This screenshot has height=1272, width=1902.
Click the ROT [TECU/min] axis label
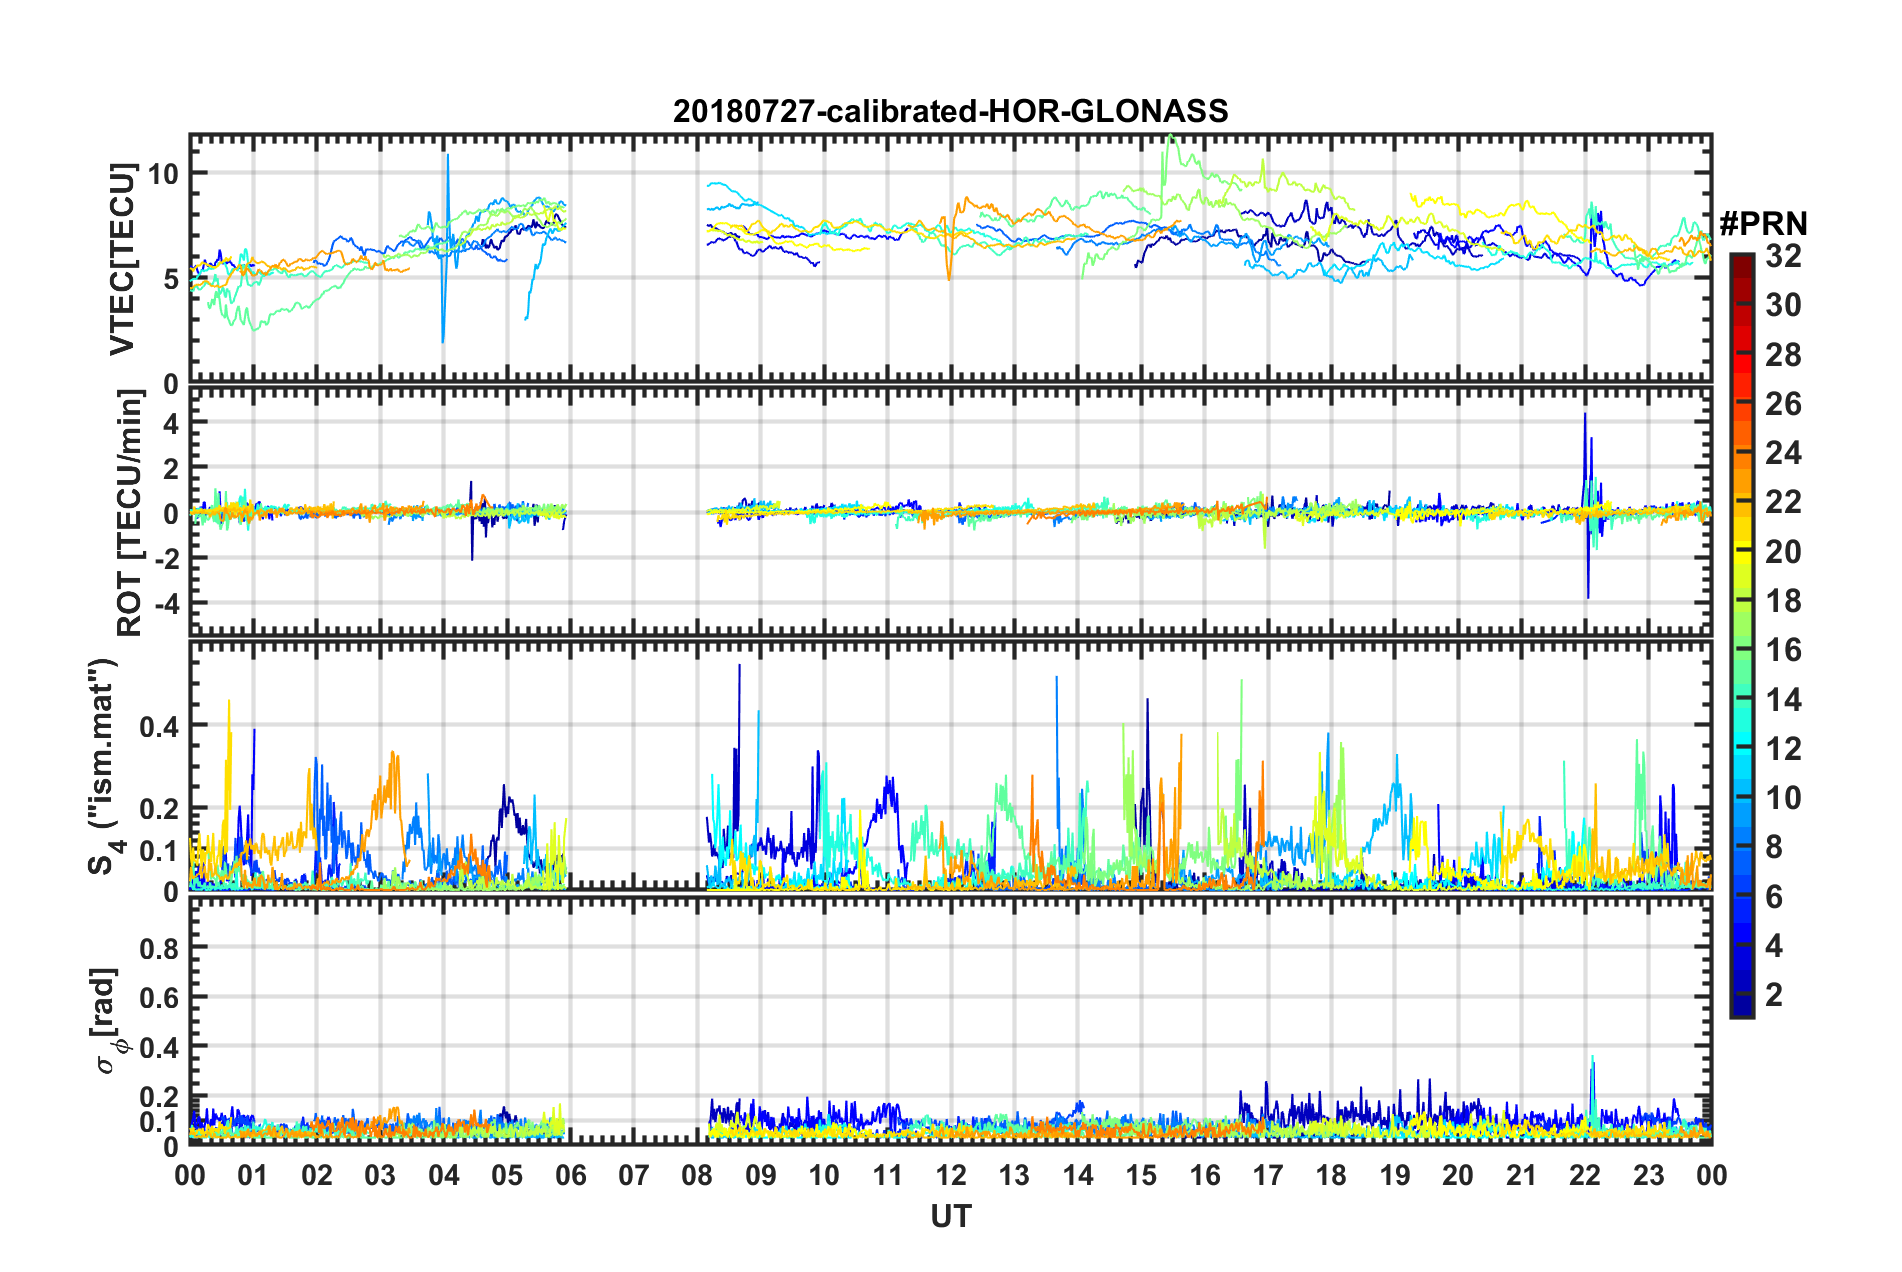click(130, 513)
